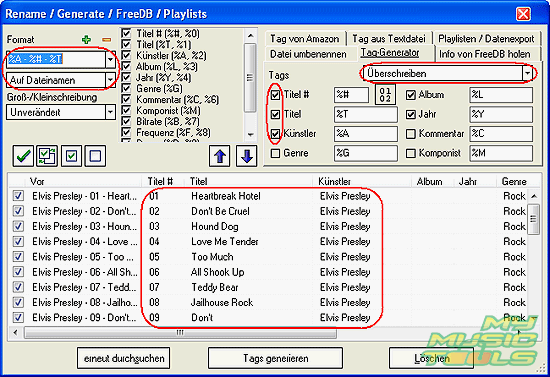The width and height of the screenshot is (550, 377).
Task: Click Künstler (%A, %2) list entry
Action: (x=171, y=55)
